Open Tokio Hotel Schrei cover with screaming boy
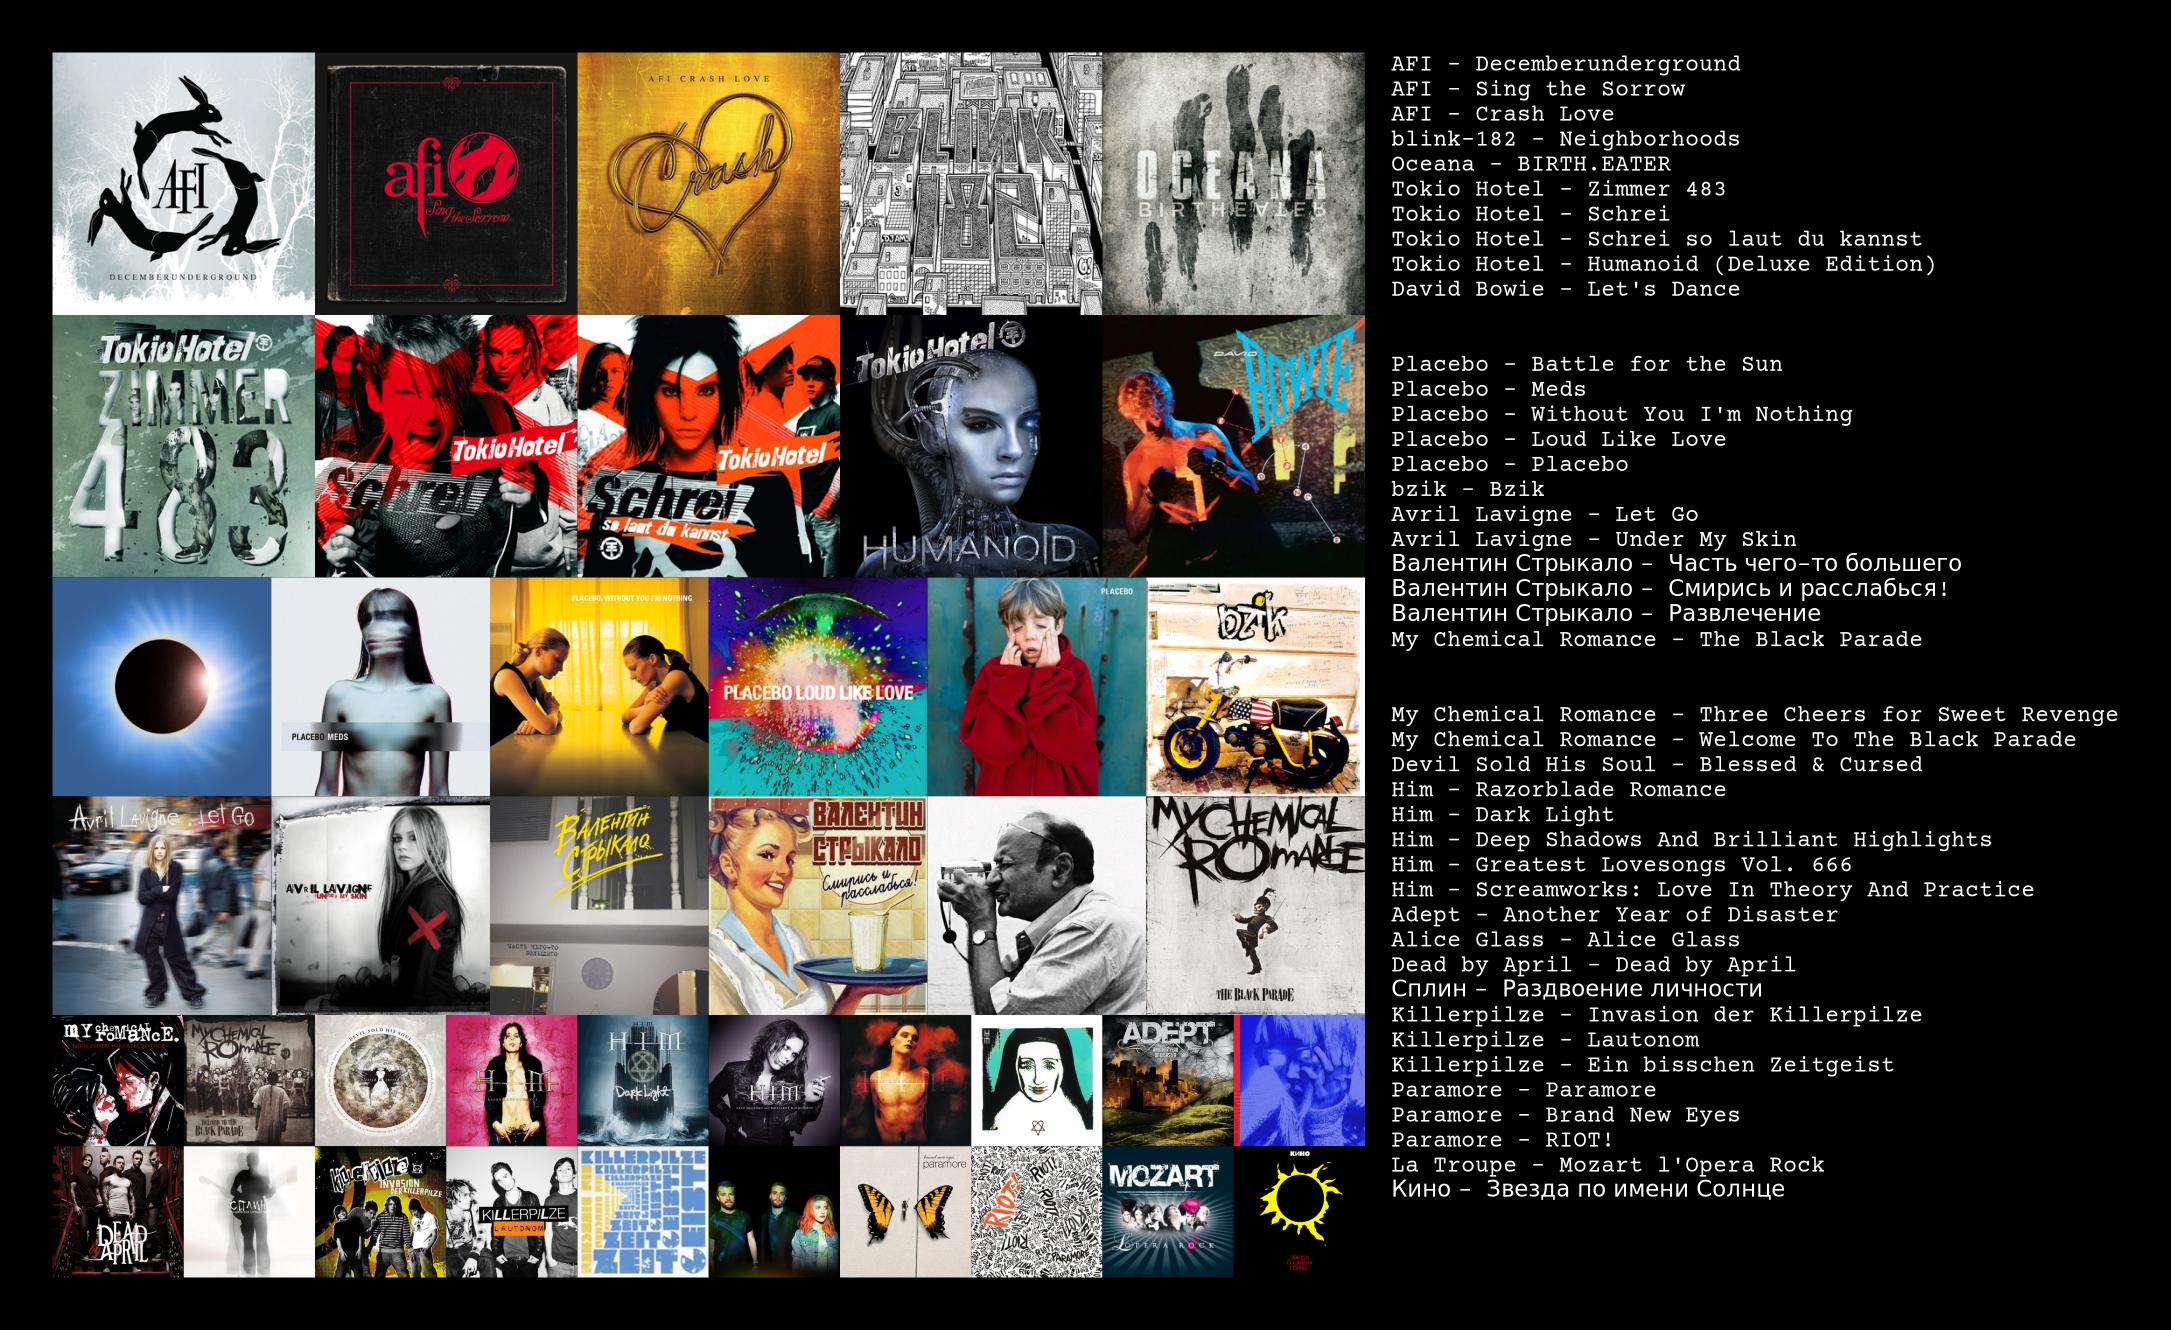This screenshot has height=1330, width=2171. pos(446,446)
